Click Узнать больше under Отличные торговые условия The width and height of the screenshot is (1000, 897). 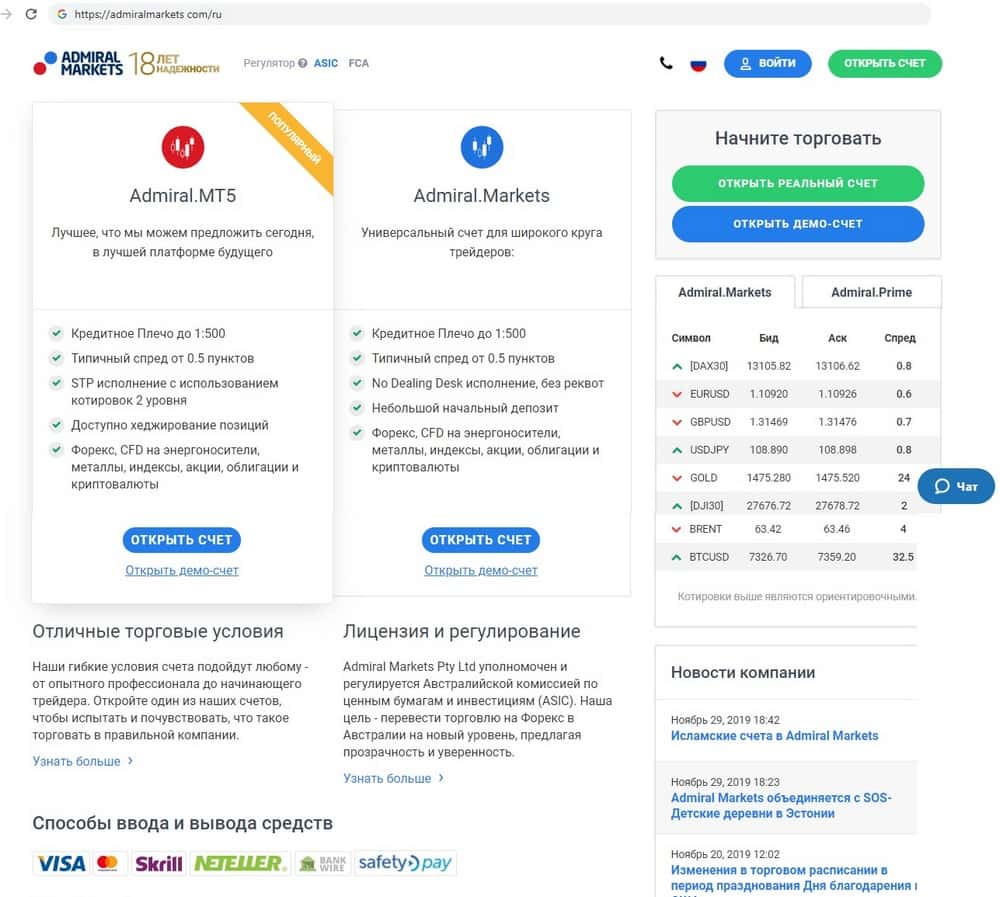[x=82, y=761]
